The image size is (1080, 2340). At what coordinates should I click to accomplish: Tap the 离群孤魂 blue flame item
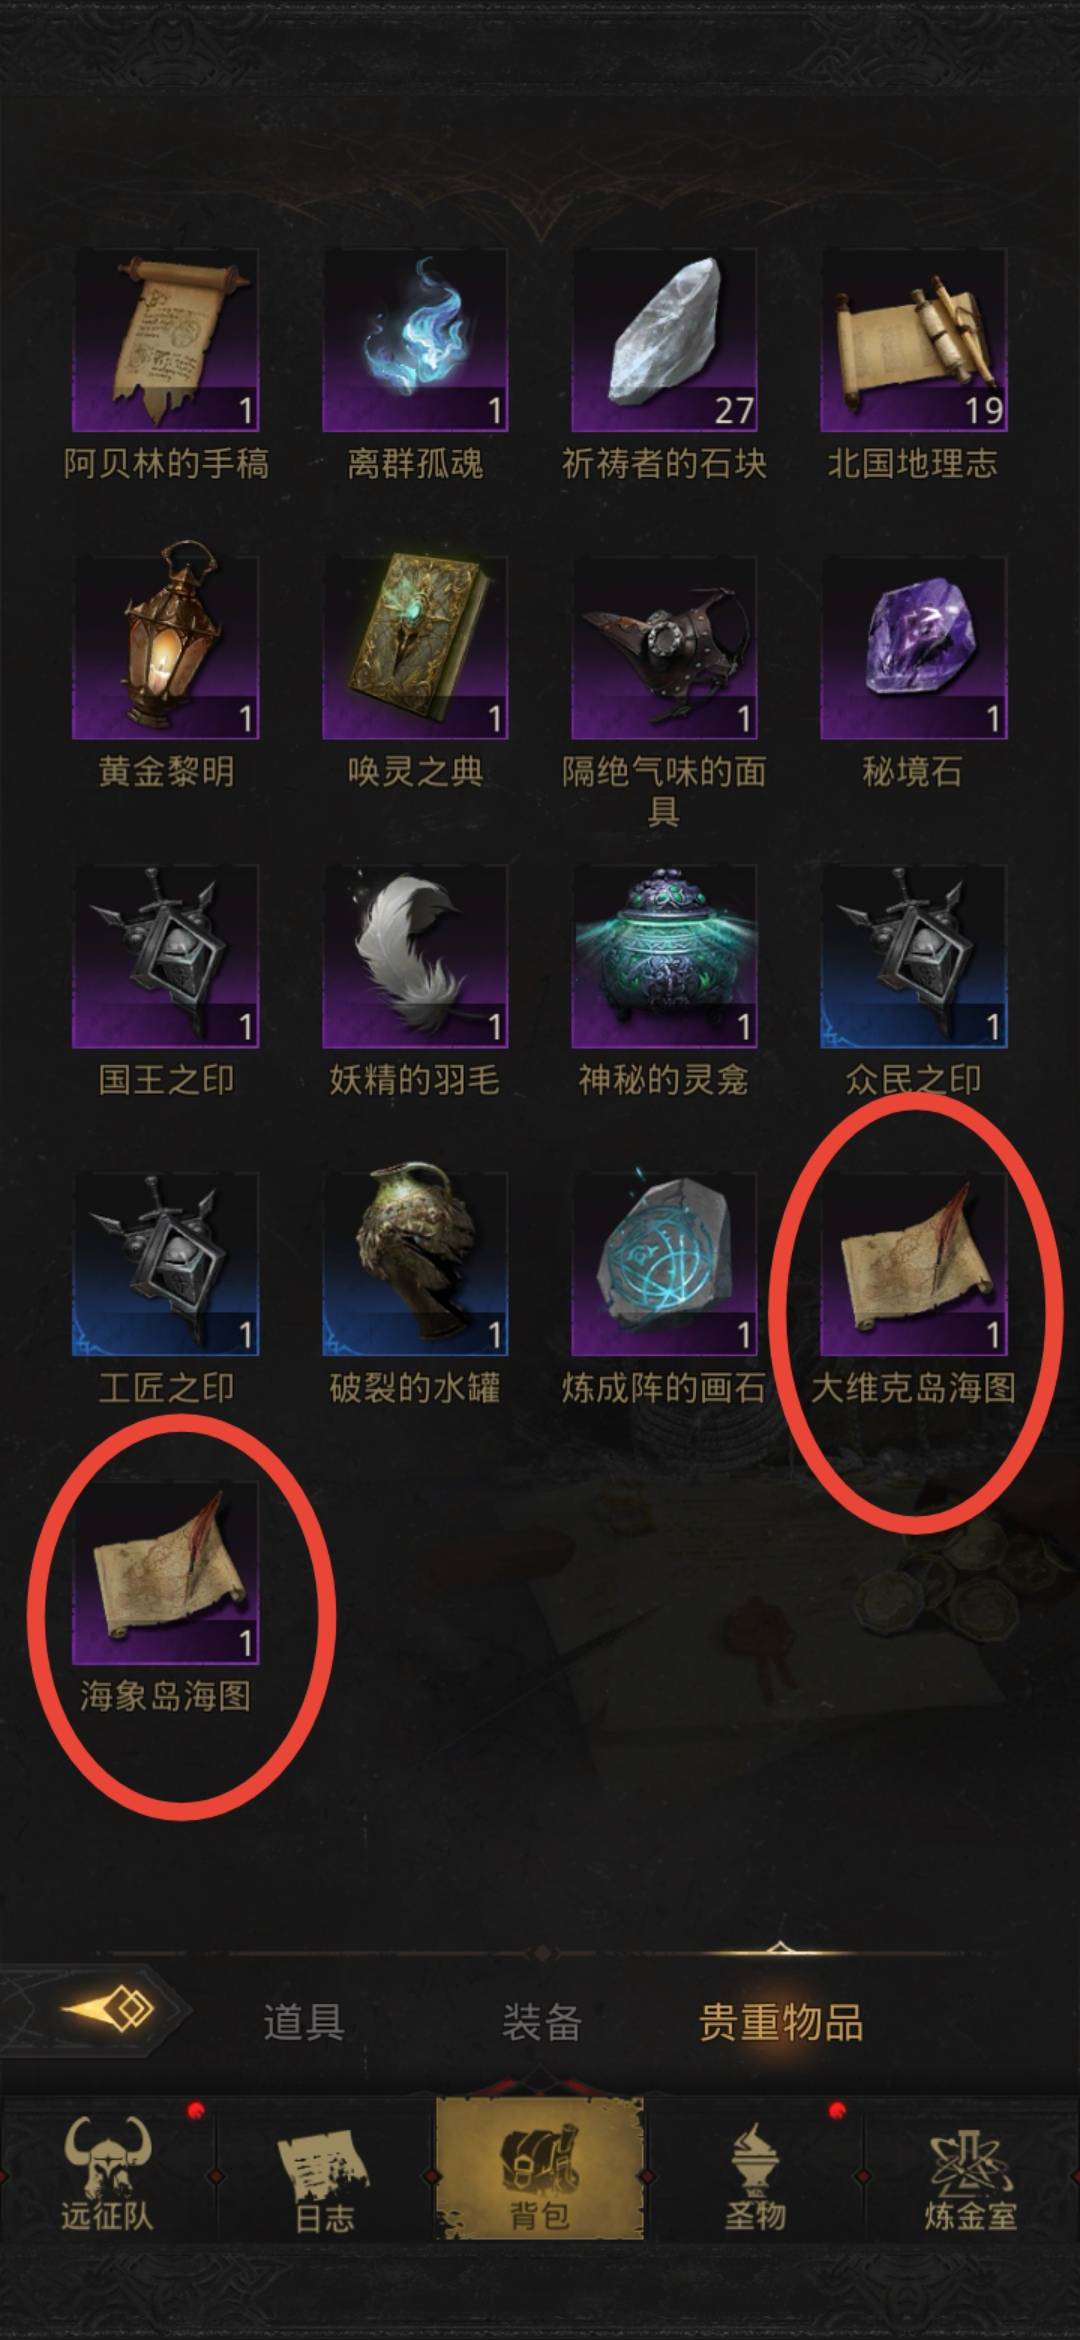(x=415, y=340)
